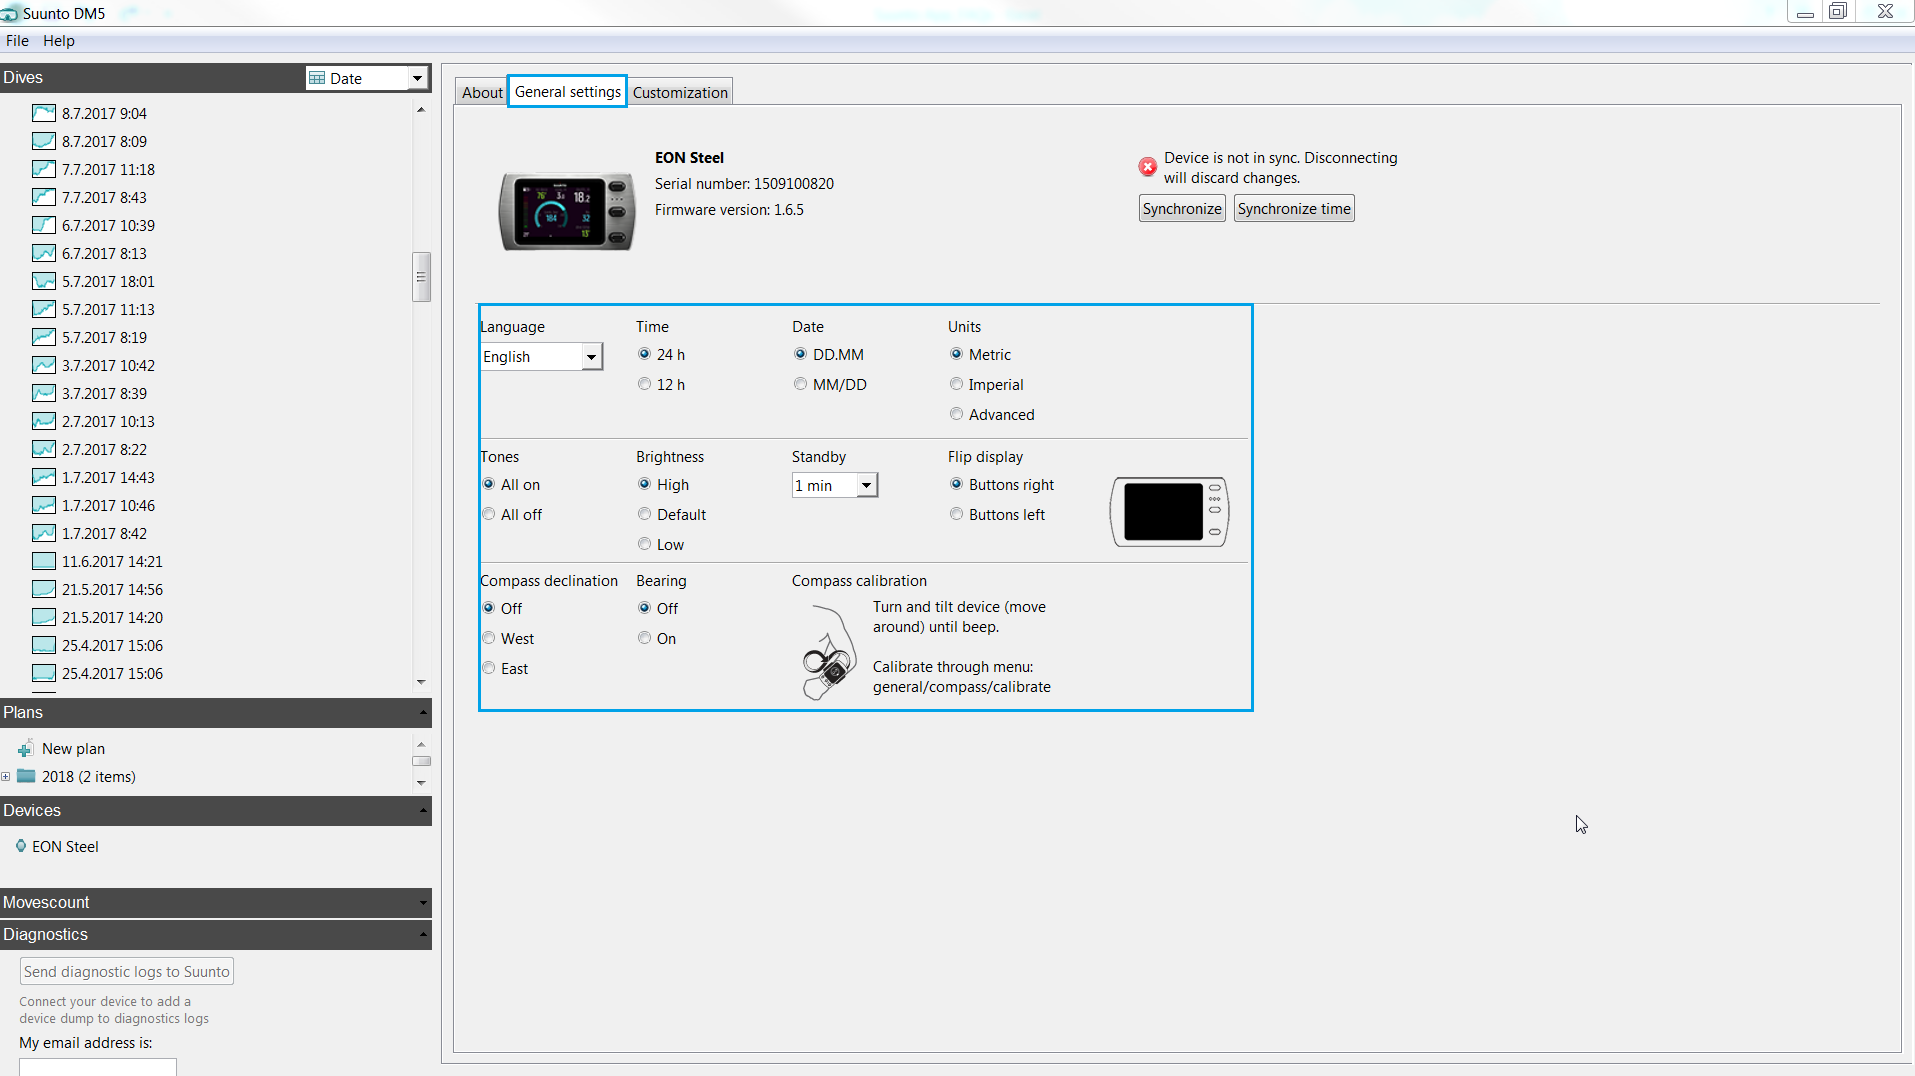This screenshot has width=1915, height=1076.
Task: Turn tones All off
Action: tap(488, 514)
